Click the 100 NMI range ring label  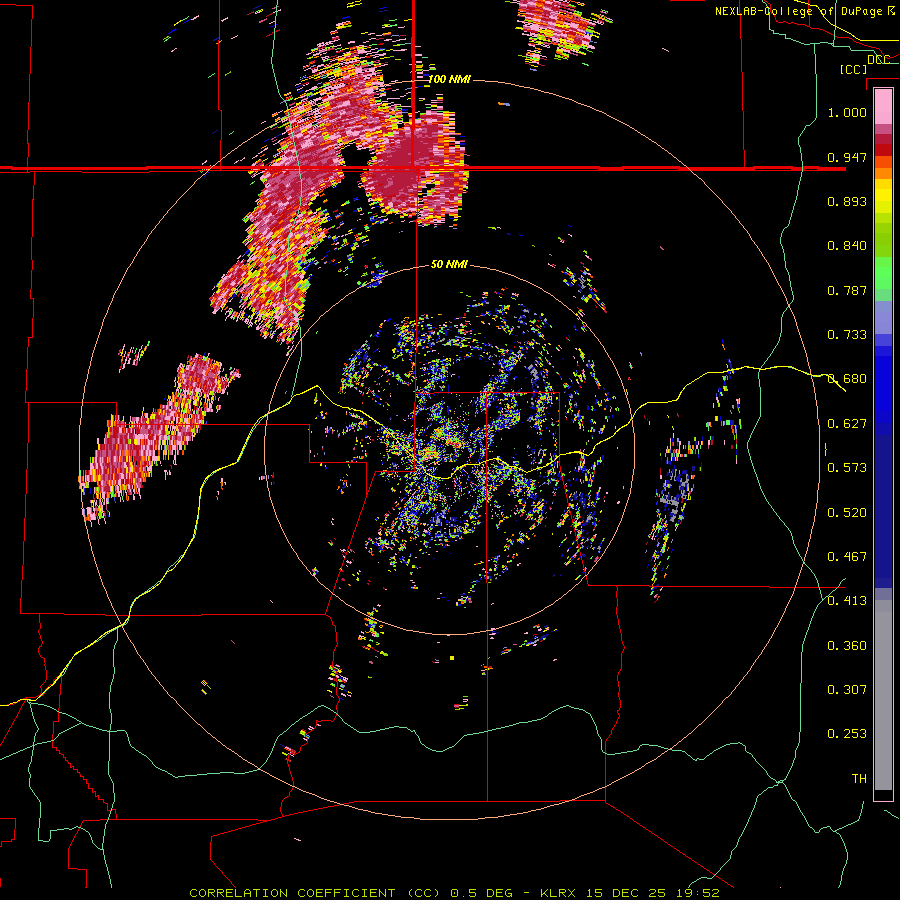[x=449, y=79]
